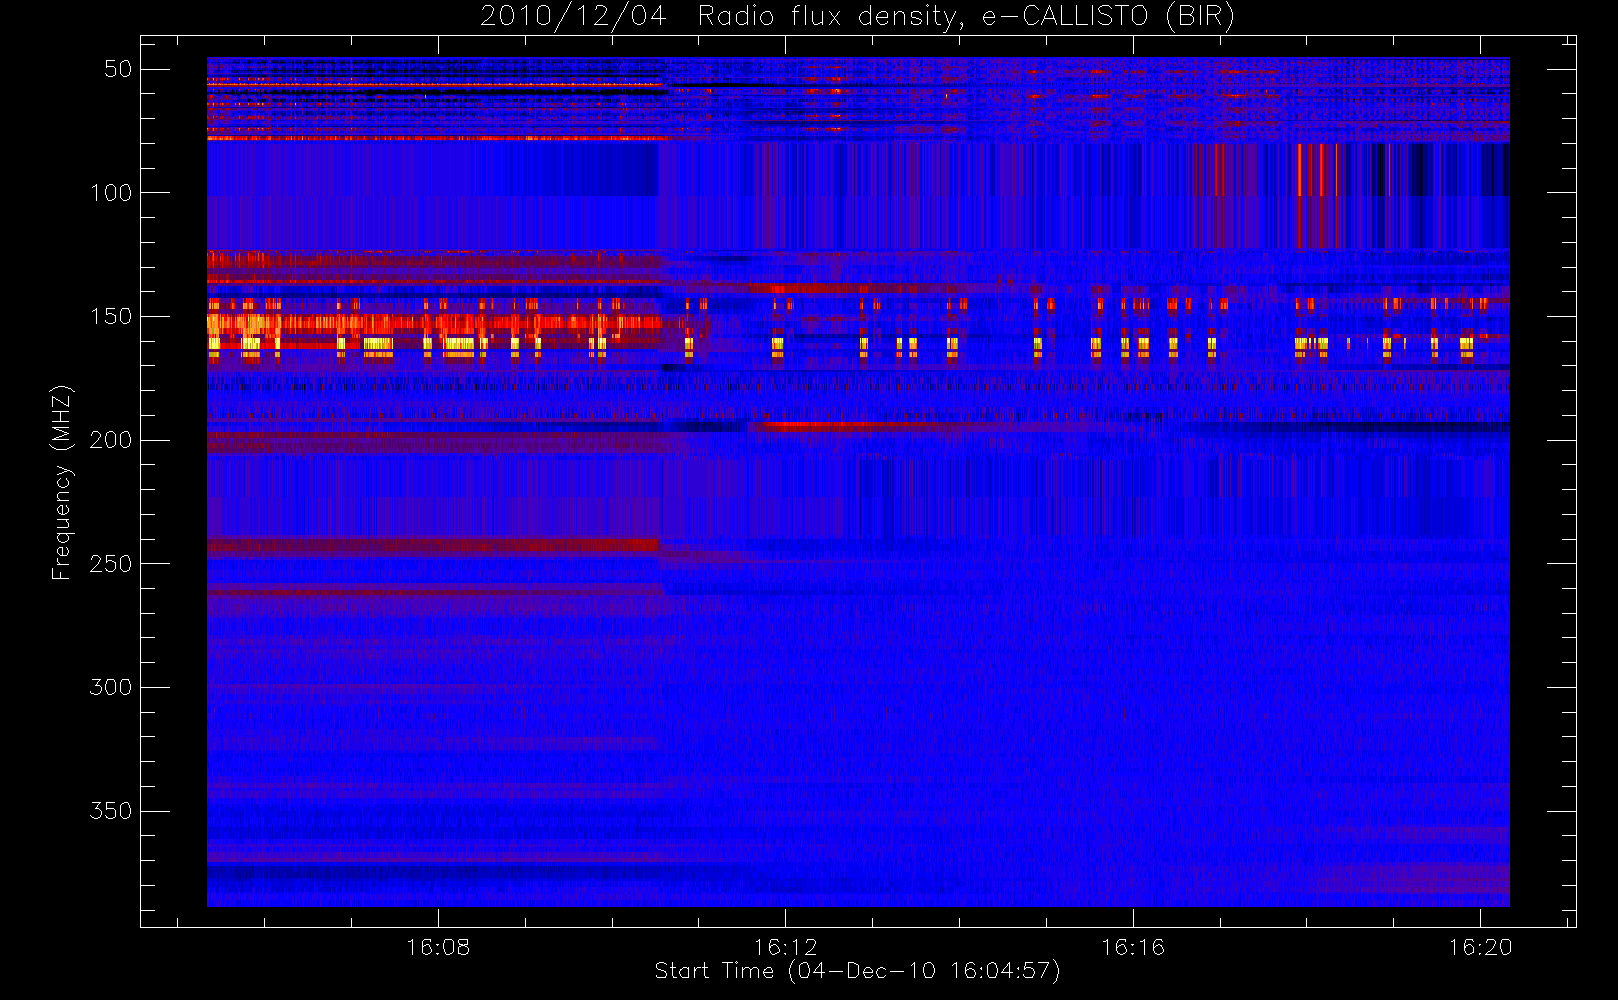The height and width of the screenshot is (1000, 1618).
Task: Click the 'Frequency (MHz)' axis label
Action: (x=62, y=482)
